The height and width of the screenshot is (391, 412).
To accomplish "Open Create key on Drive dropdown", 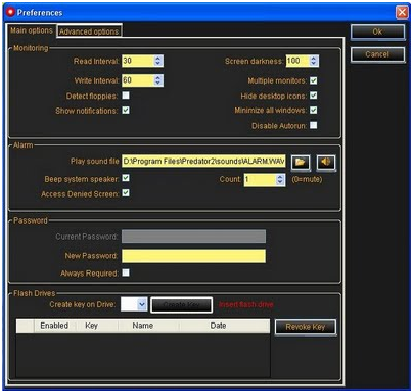I will [x=142, y=304].
